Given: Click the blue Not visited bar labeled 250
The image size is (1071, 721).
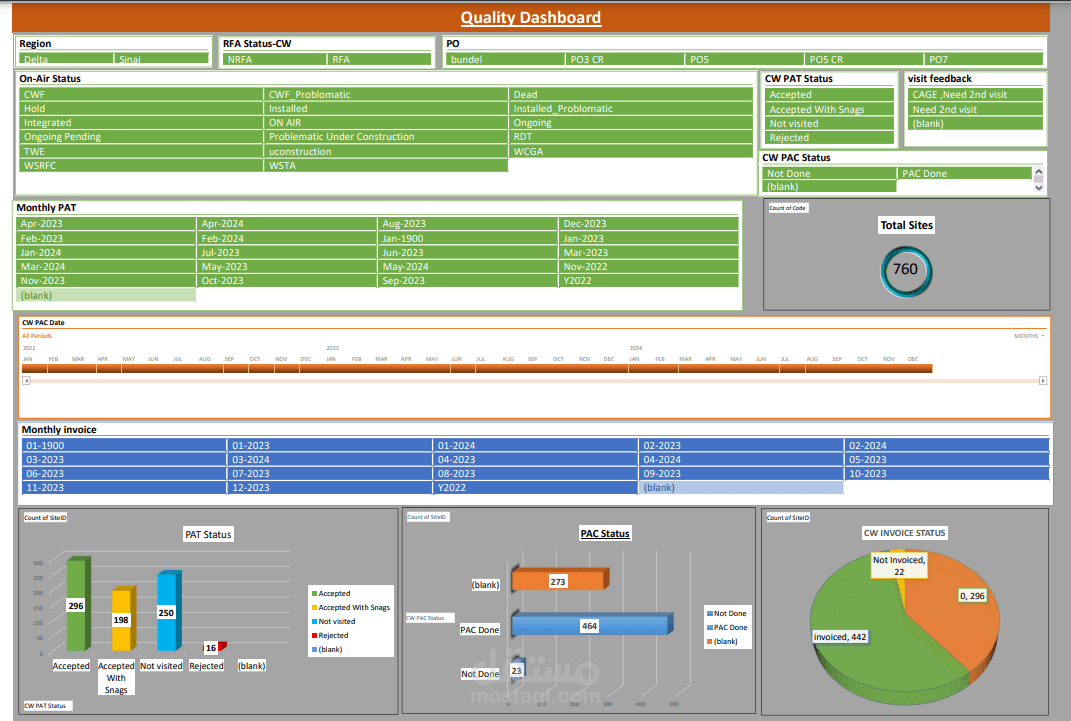Looking at the screenshot, I should [168, 611].
